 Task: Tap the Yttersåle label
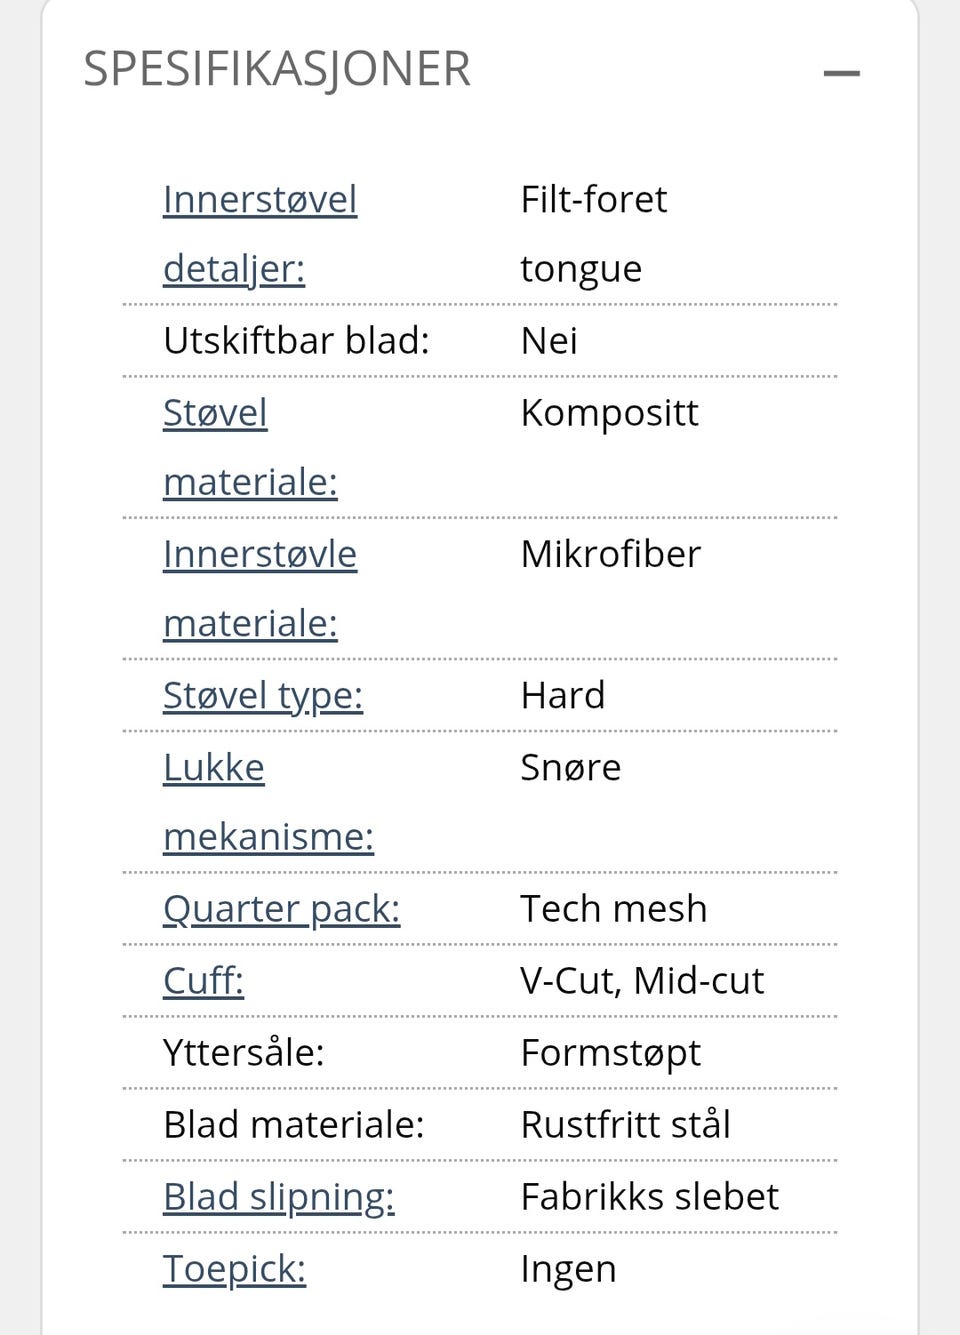tap(243, 1052)
